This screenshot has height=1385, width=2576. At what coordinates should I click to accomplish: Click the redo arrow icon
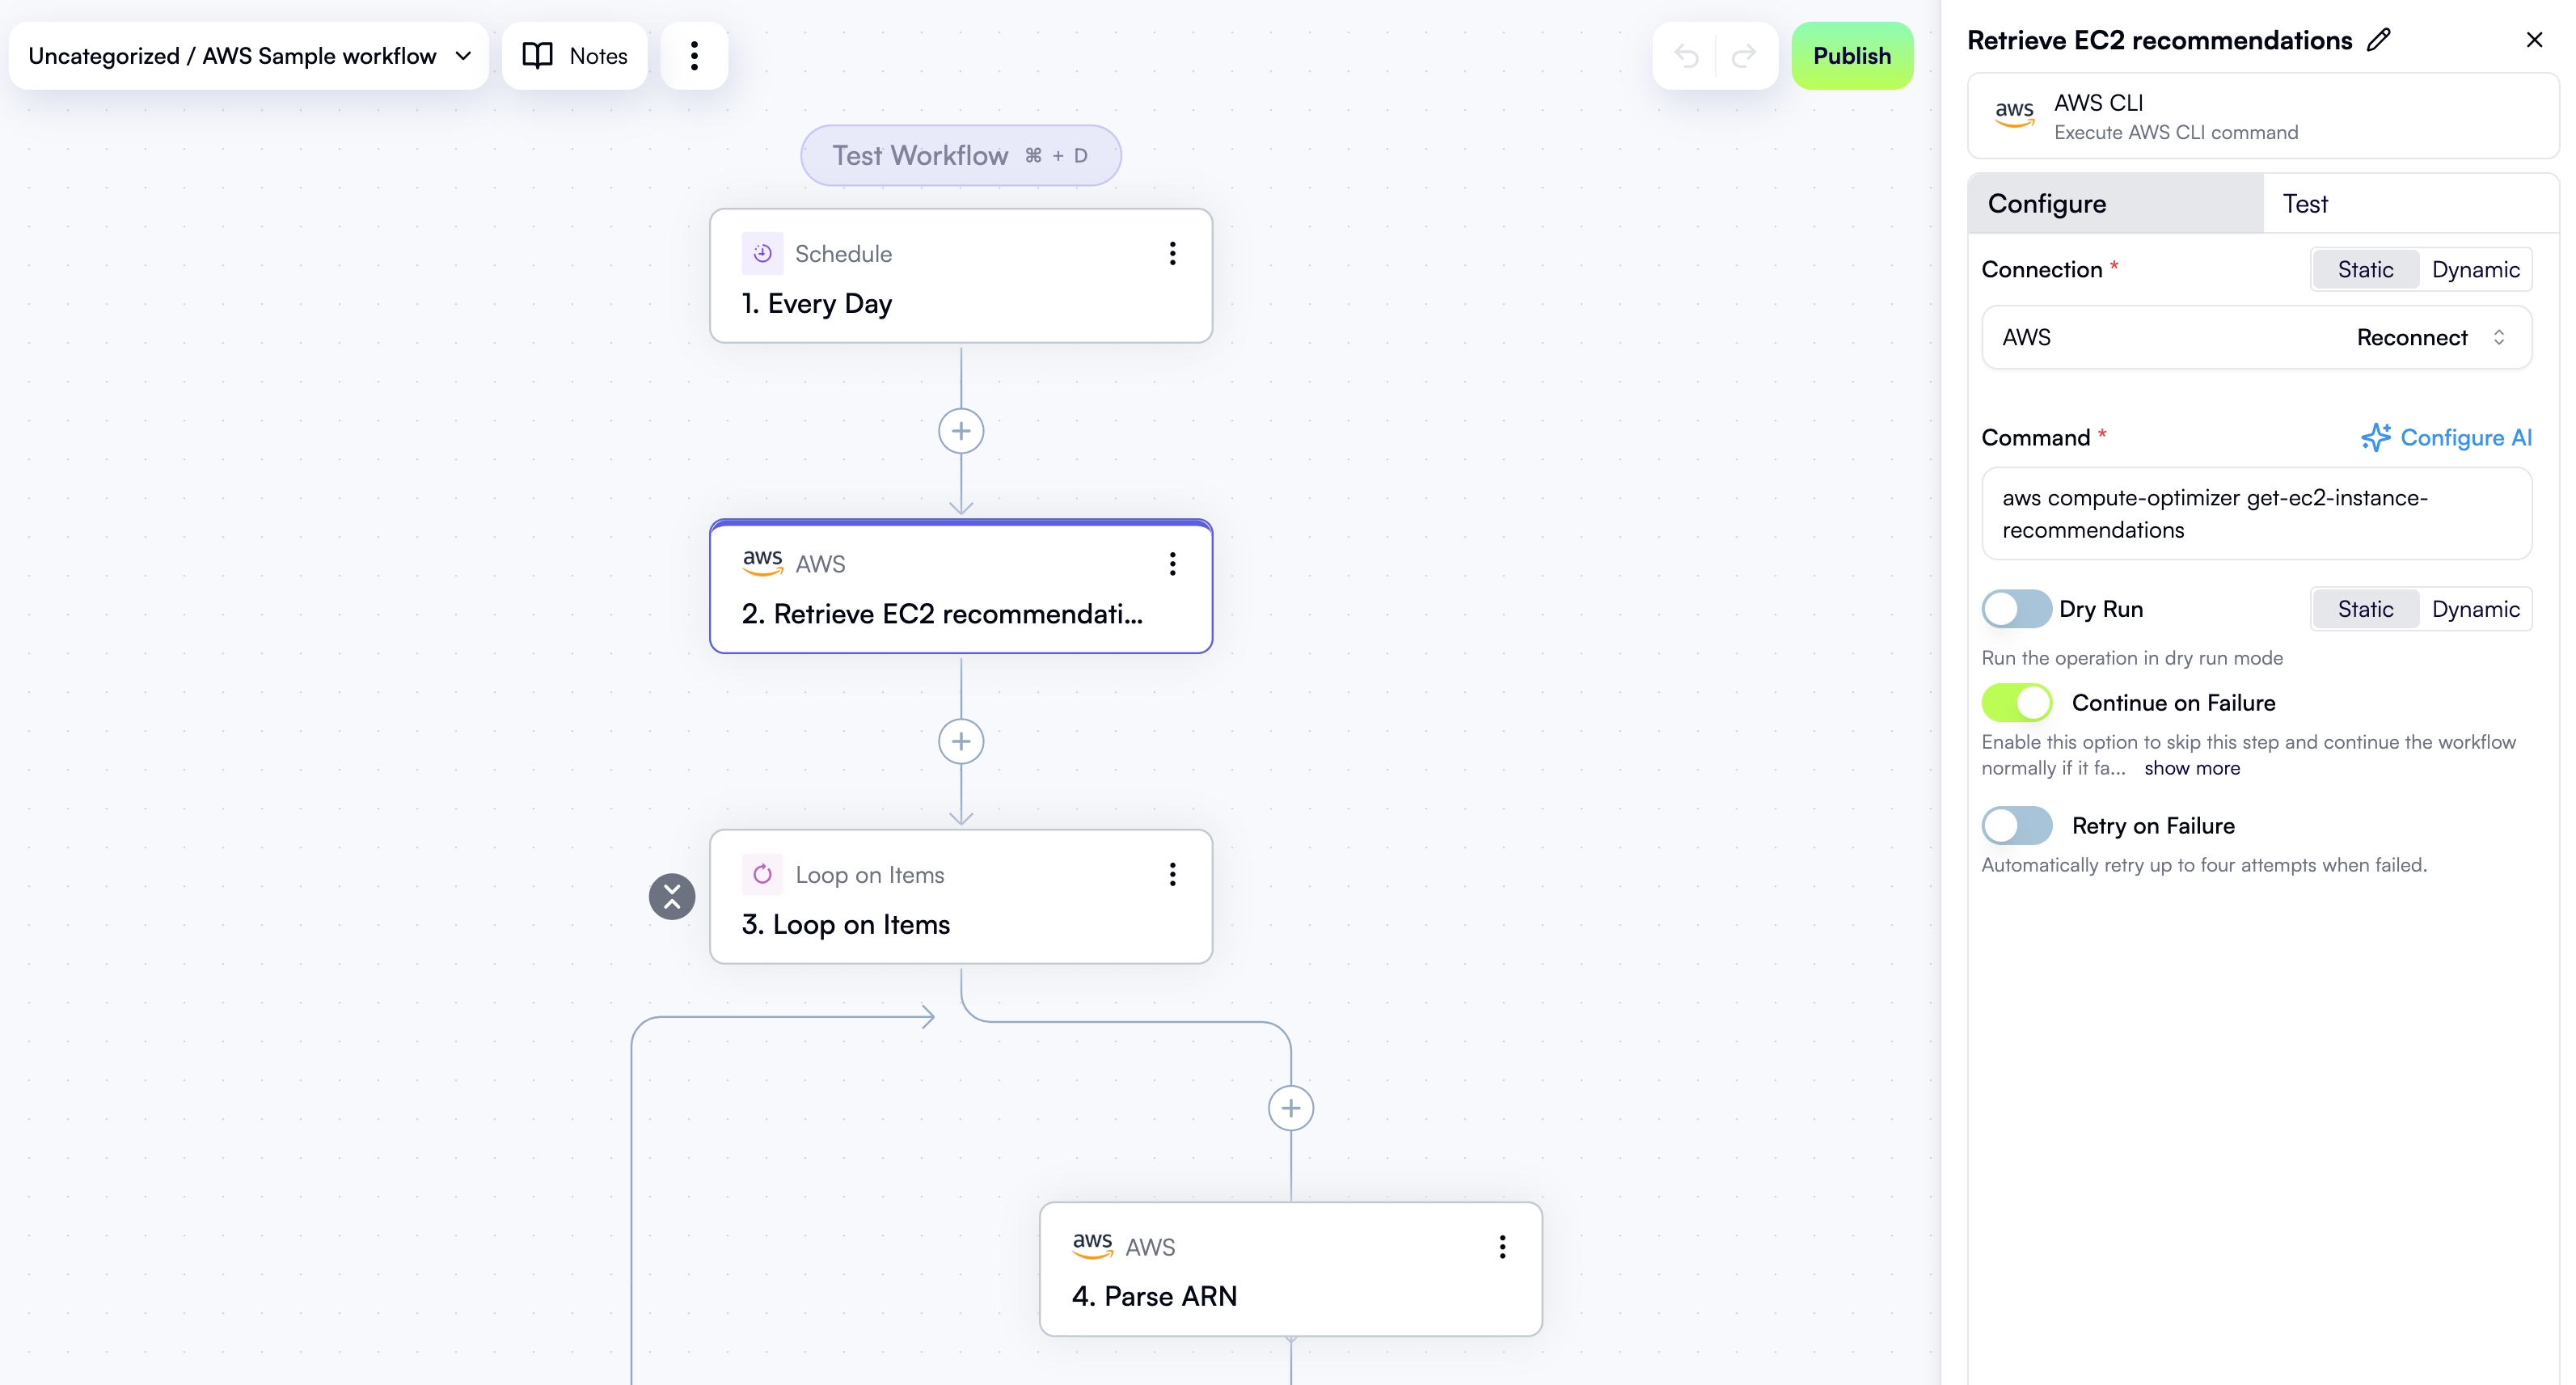pyautogui.click(x=1744, y=55)
